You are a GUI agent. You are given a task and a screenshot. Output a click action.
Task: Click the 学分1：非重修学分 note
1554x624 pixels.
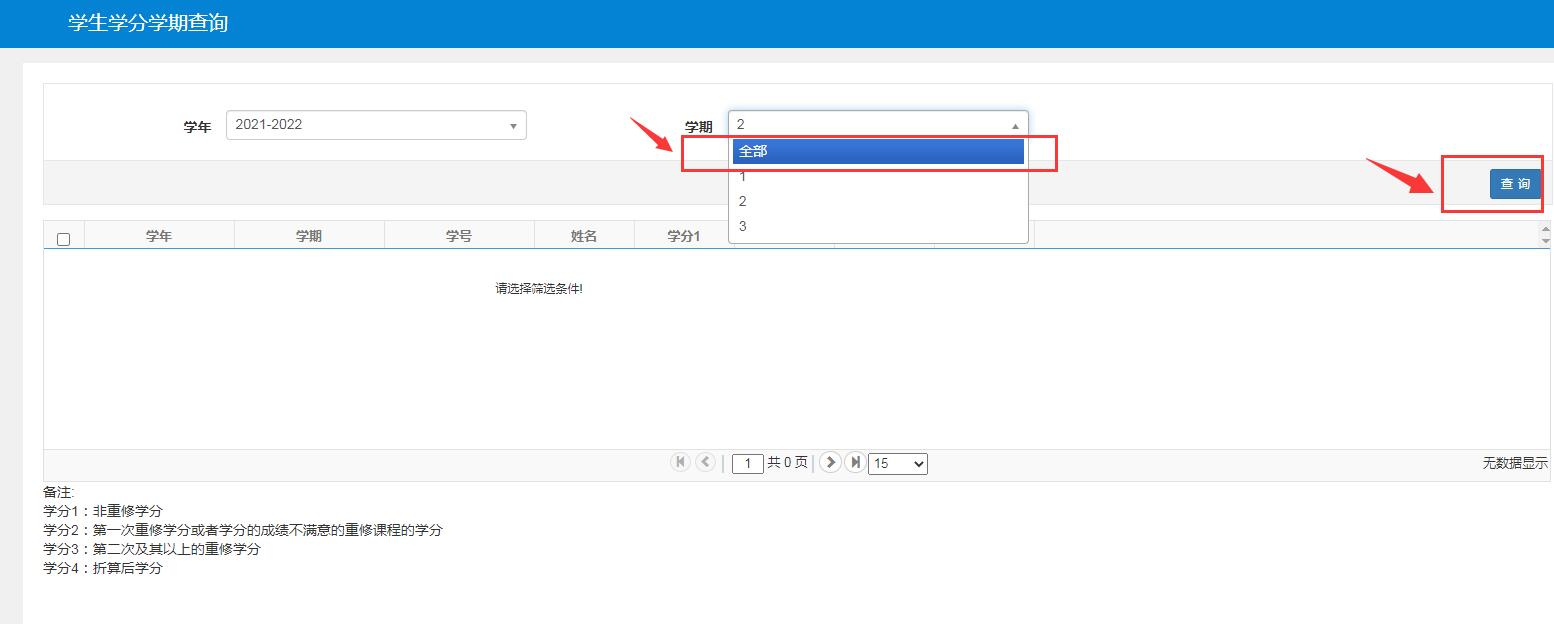[x=103, y=511]
